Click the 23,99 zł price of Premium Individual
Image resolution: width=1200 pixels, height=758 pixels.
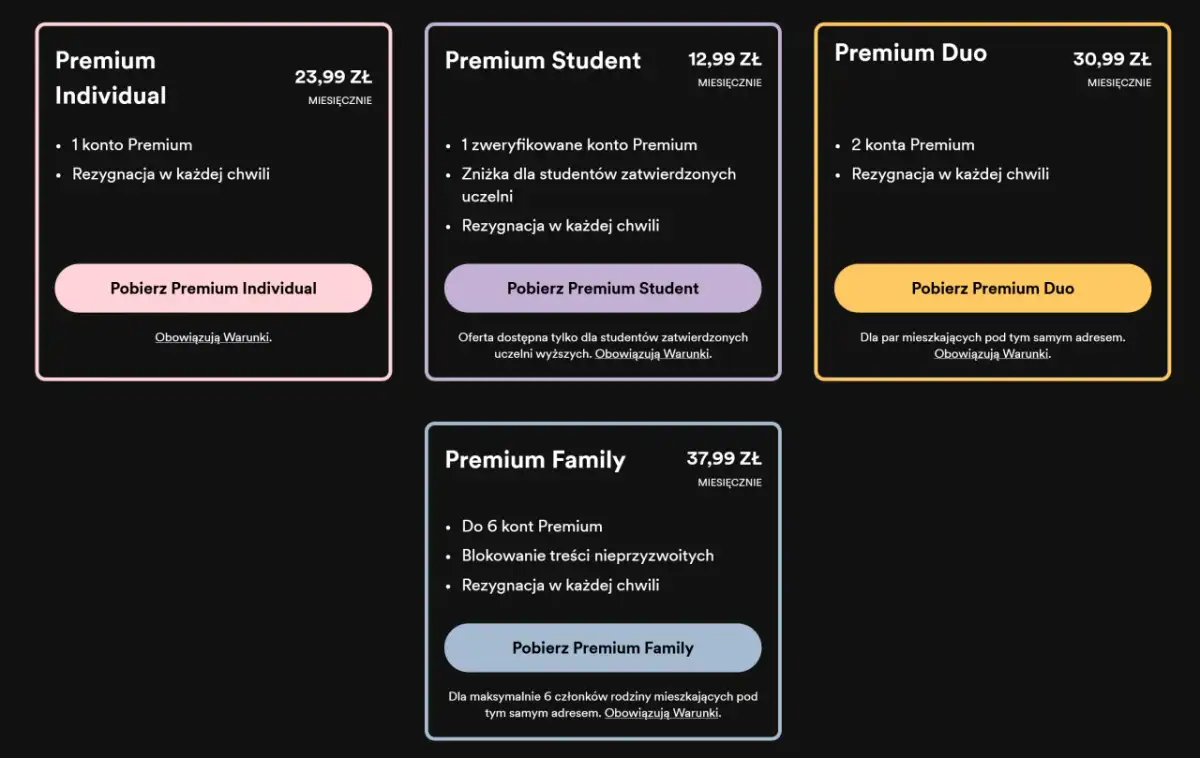point(332,76)
